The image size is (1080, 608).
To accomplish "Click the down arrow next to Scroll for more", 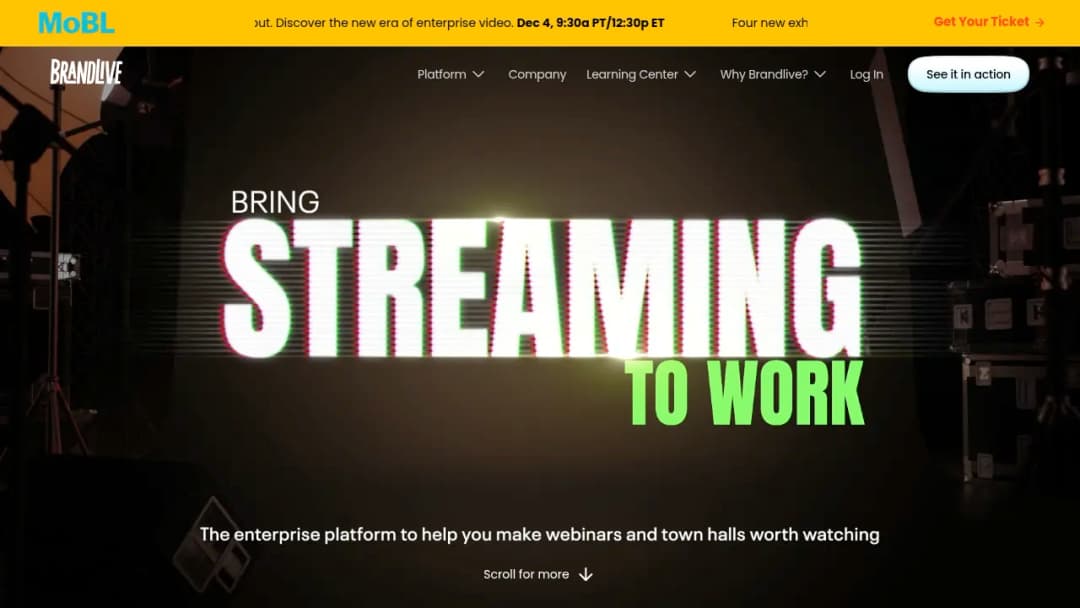I will (x=585, y=574).
